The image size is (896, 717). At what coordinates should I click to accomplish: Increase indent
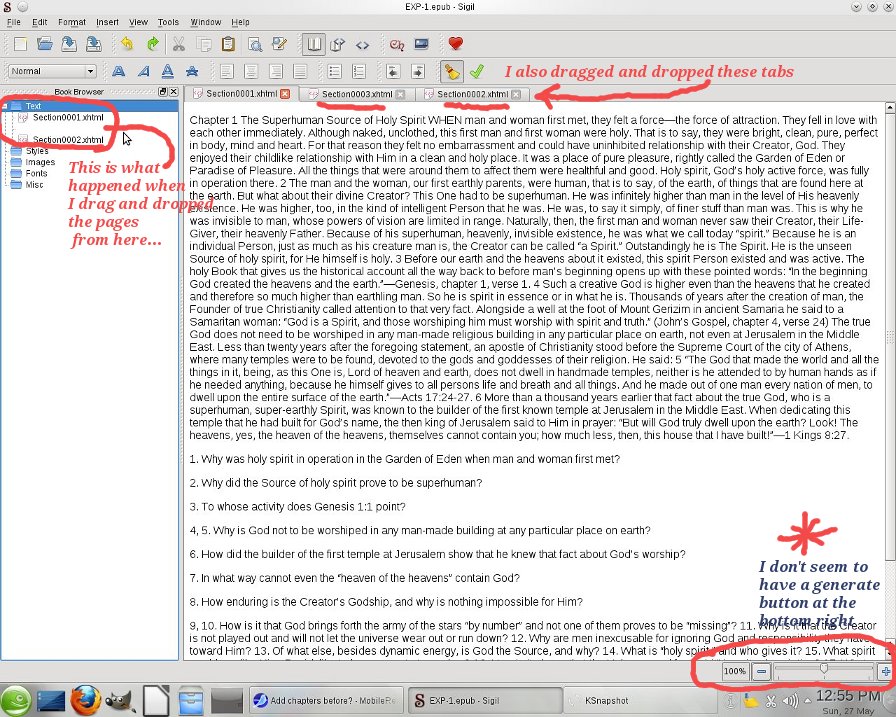(x=418, y=71)
